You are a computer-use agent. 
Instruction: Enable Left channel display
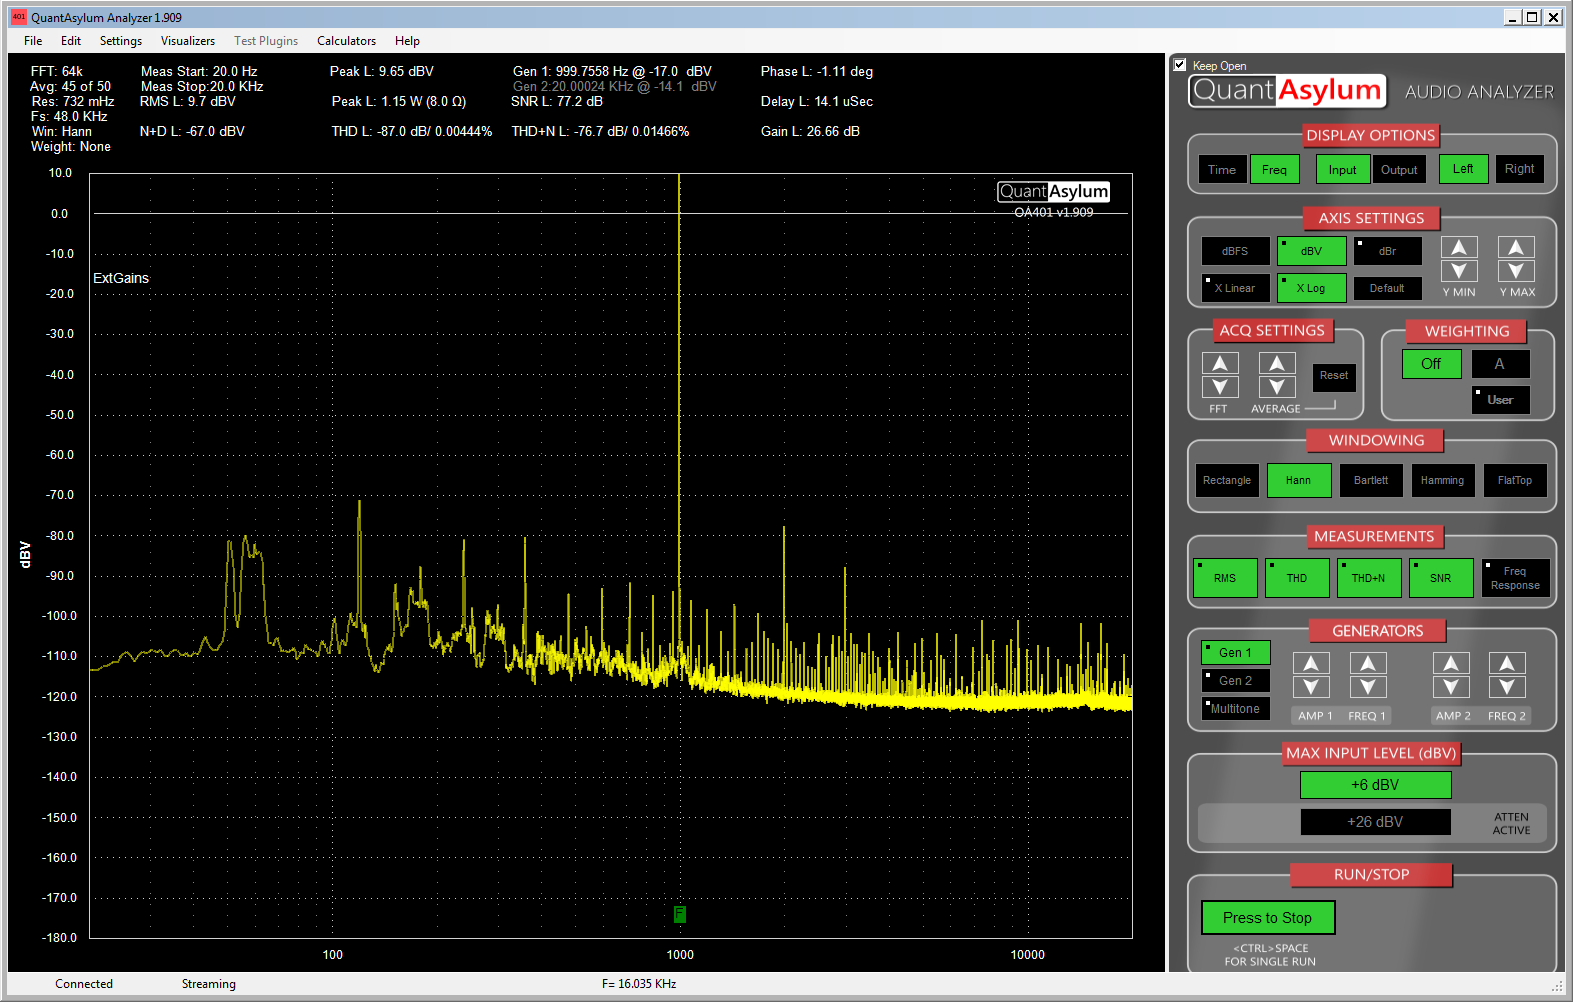click(1463, 169)
